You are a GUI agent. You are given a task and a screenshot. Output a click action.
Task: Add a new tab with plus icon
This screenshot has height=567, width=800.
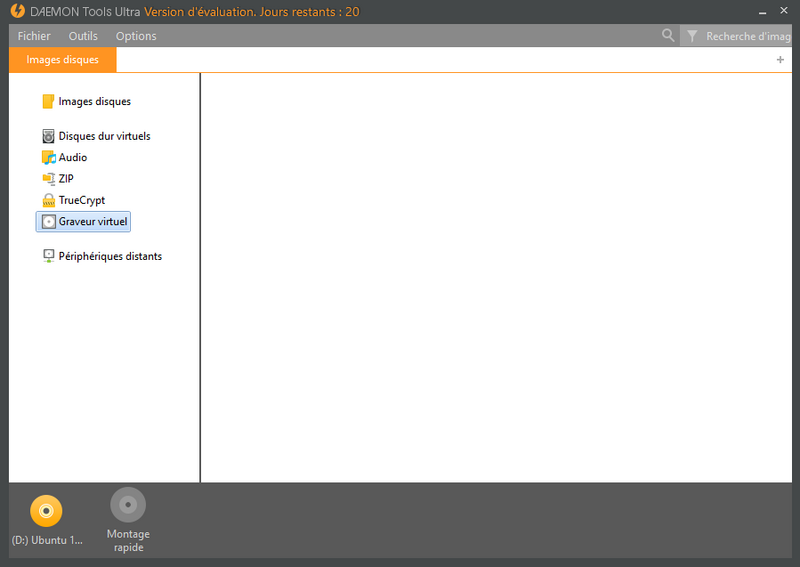point(780,60)
